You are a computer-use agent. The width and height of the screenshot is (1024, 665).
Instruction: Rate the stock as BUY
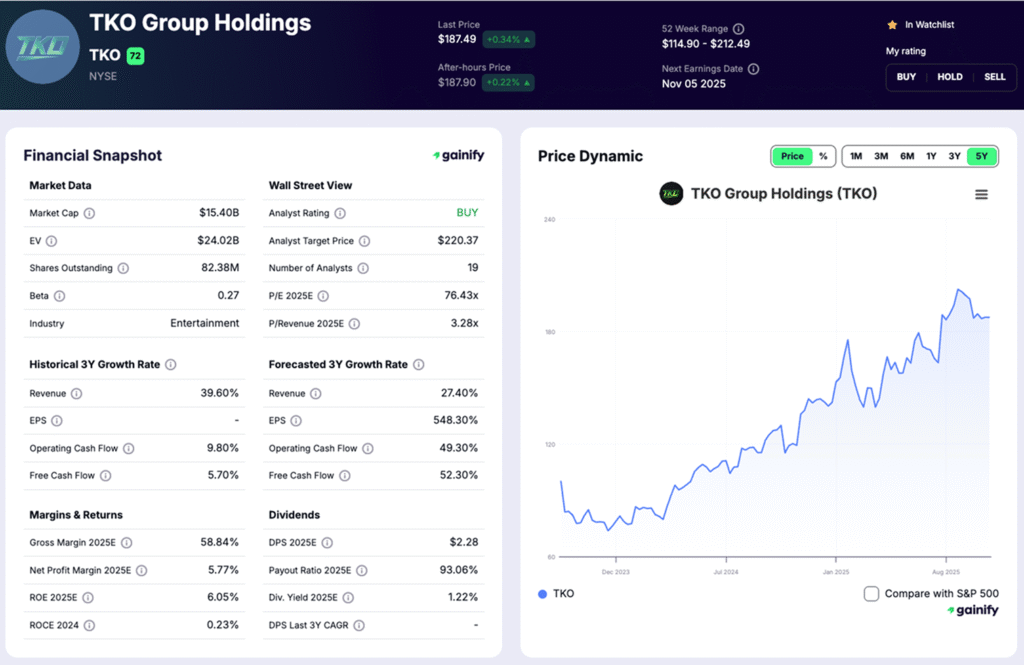906,77
